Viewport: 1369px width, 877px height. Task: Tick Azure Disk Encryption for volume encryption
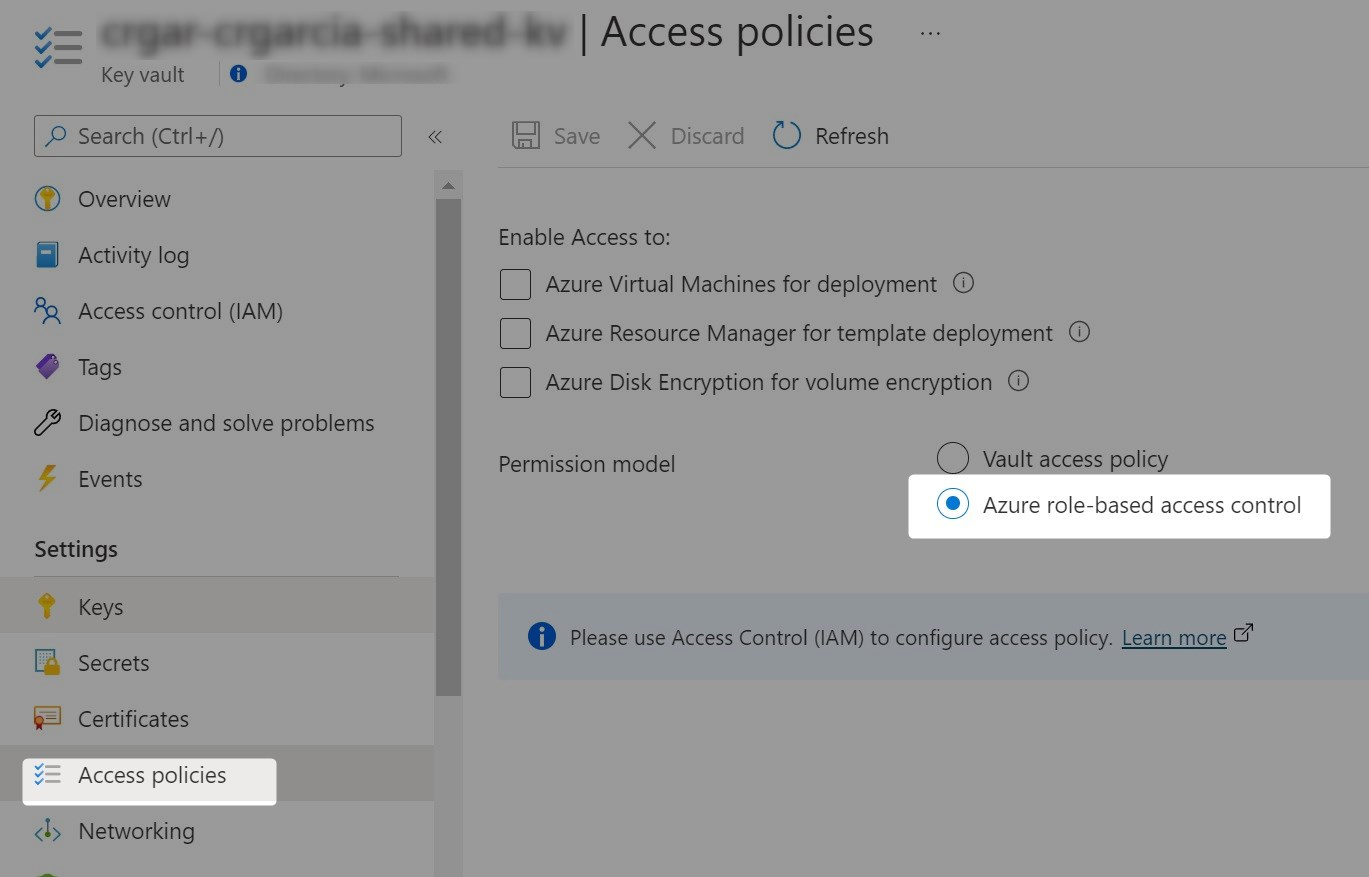515,382
